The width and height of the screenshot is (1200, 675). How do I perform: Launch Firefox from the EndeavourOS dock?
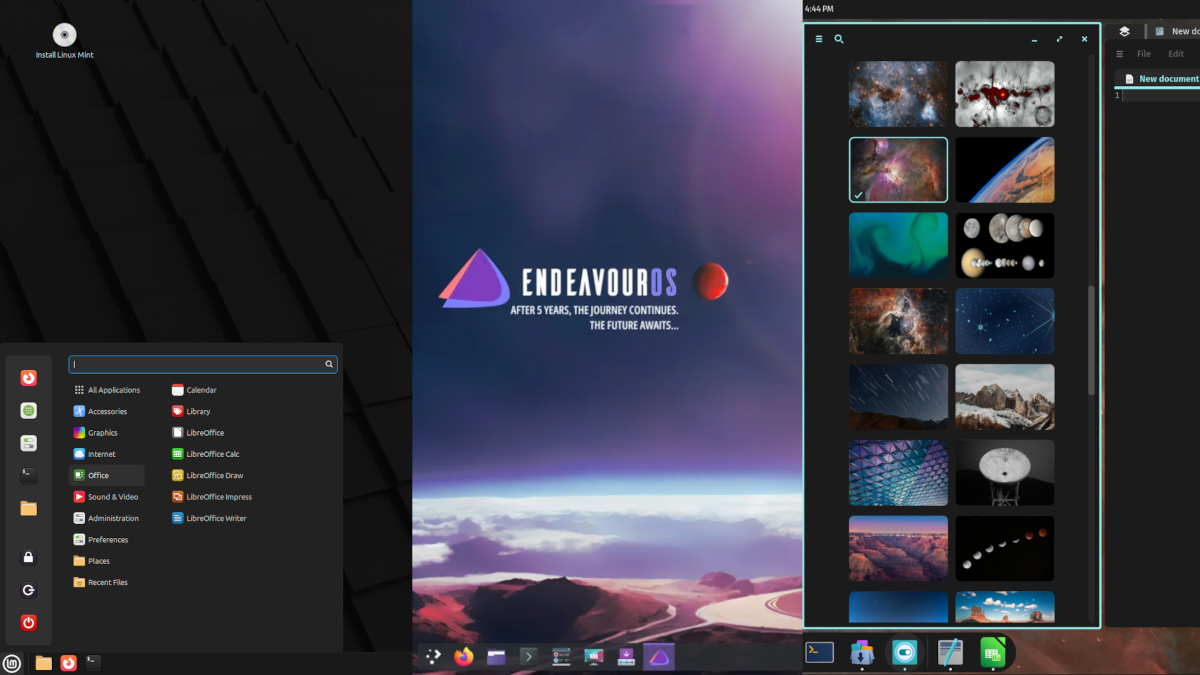pyautogui.click(x=464, y=657)
